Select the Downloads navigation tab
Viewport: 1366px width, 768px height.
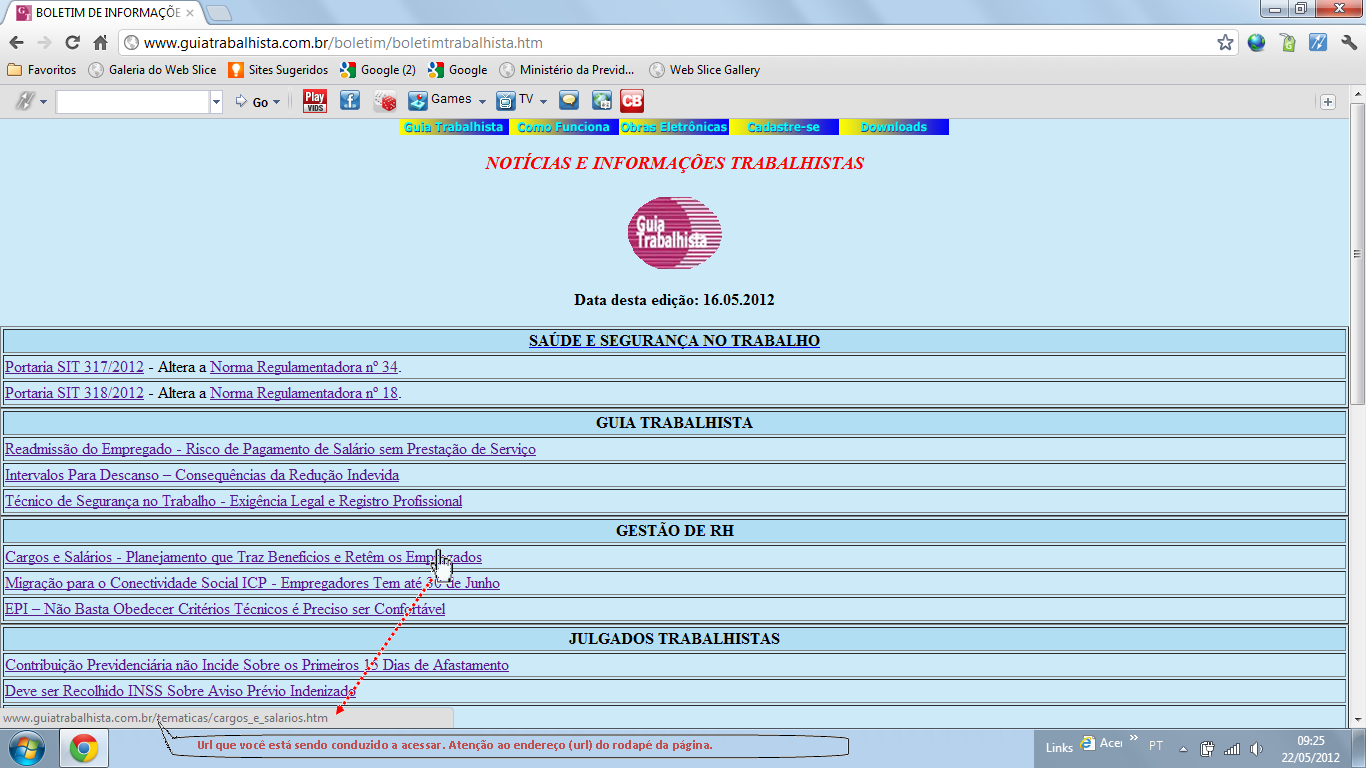point(893,127)
